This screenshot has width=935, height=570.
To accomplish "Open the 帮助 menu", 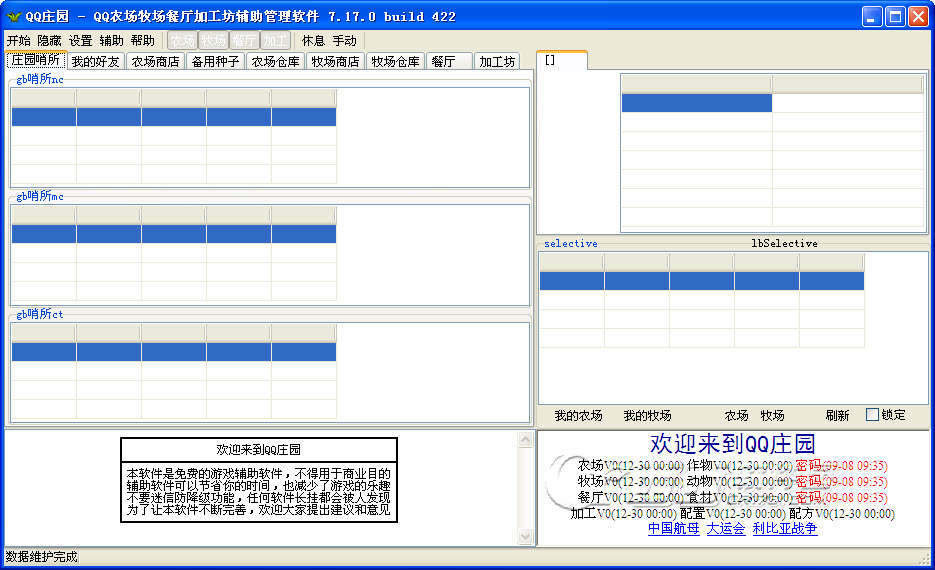I will point(143,41).
